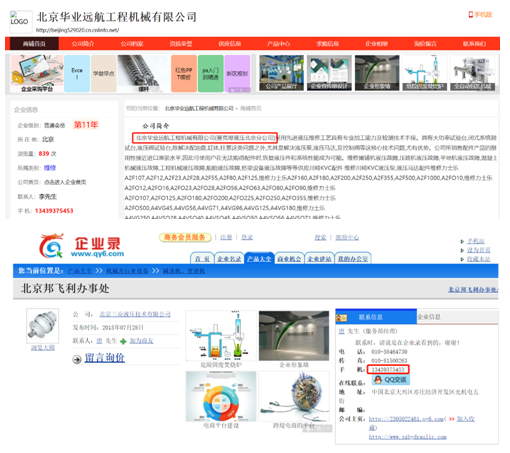Switch to the 企业名录 tab
Screen dimensions: 510x453
229,259
